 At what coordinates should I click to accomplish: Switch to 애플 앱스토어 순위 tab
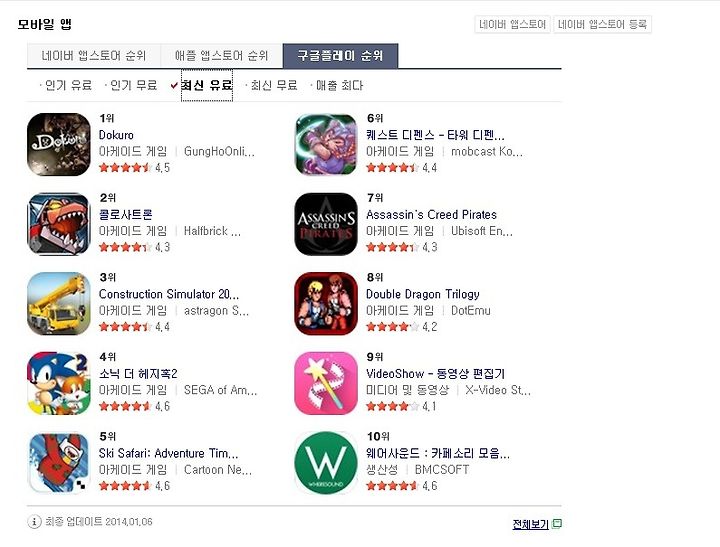pos(221,56)
